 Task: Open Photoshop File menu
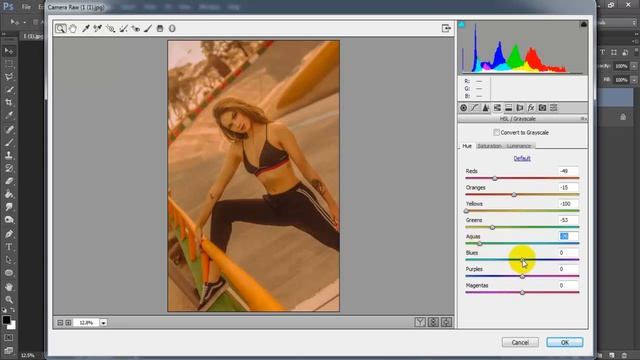coord(26,7)
